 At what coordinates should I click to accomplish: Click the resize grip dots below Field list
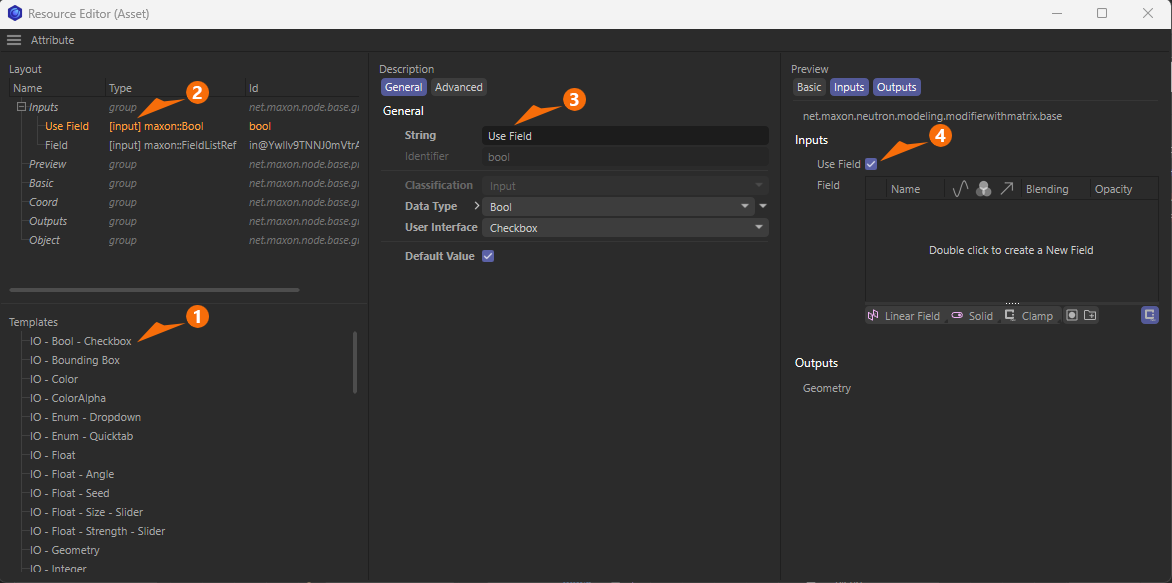[1012, 303]
